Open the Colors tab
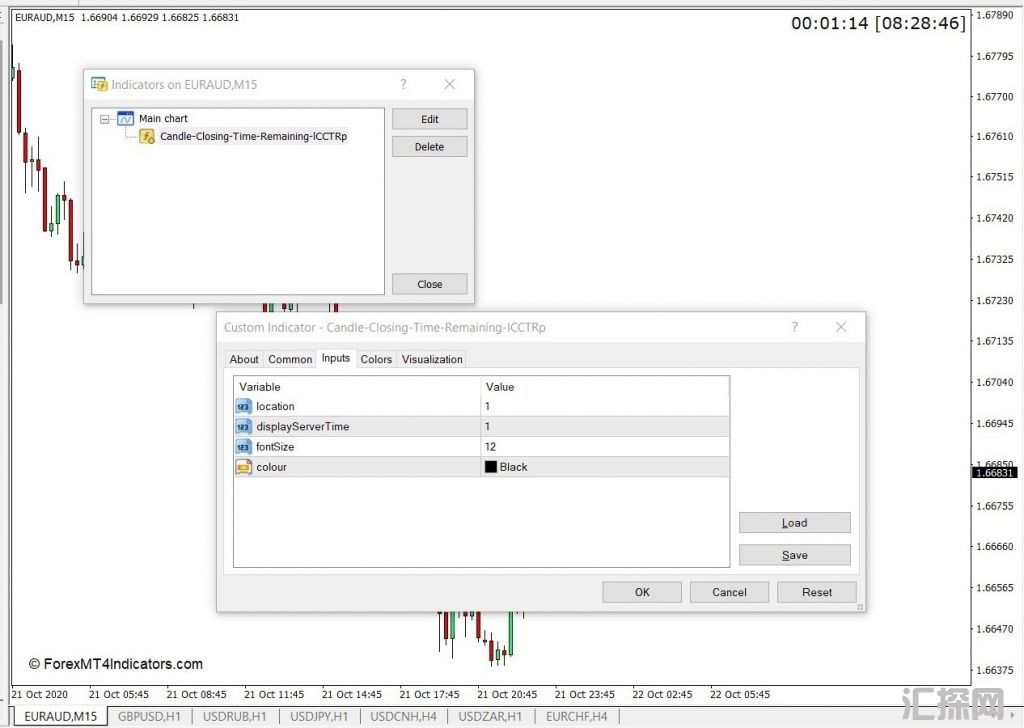 point(376,359)
